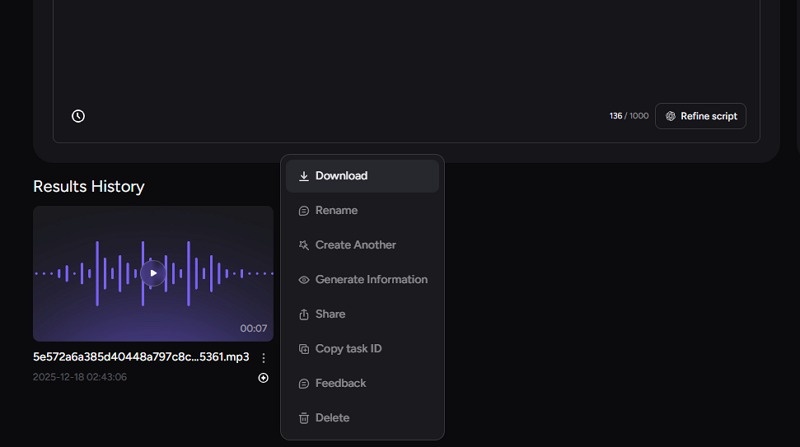Click the 00:07 duration label on the thumbnail

tap(254, 328)
